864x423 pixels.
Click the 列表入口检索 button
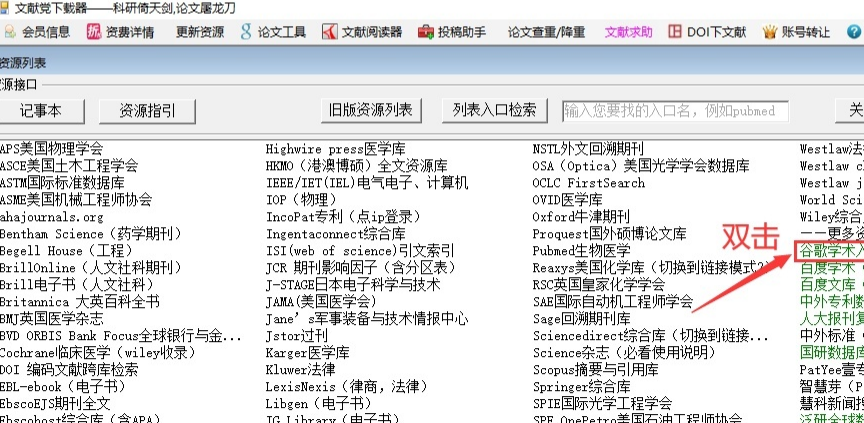click(x=494, y=110)
